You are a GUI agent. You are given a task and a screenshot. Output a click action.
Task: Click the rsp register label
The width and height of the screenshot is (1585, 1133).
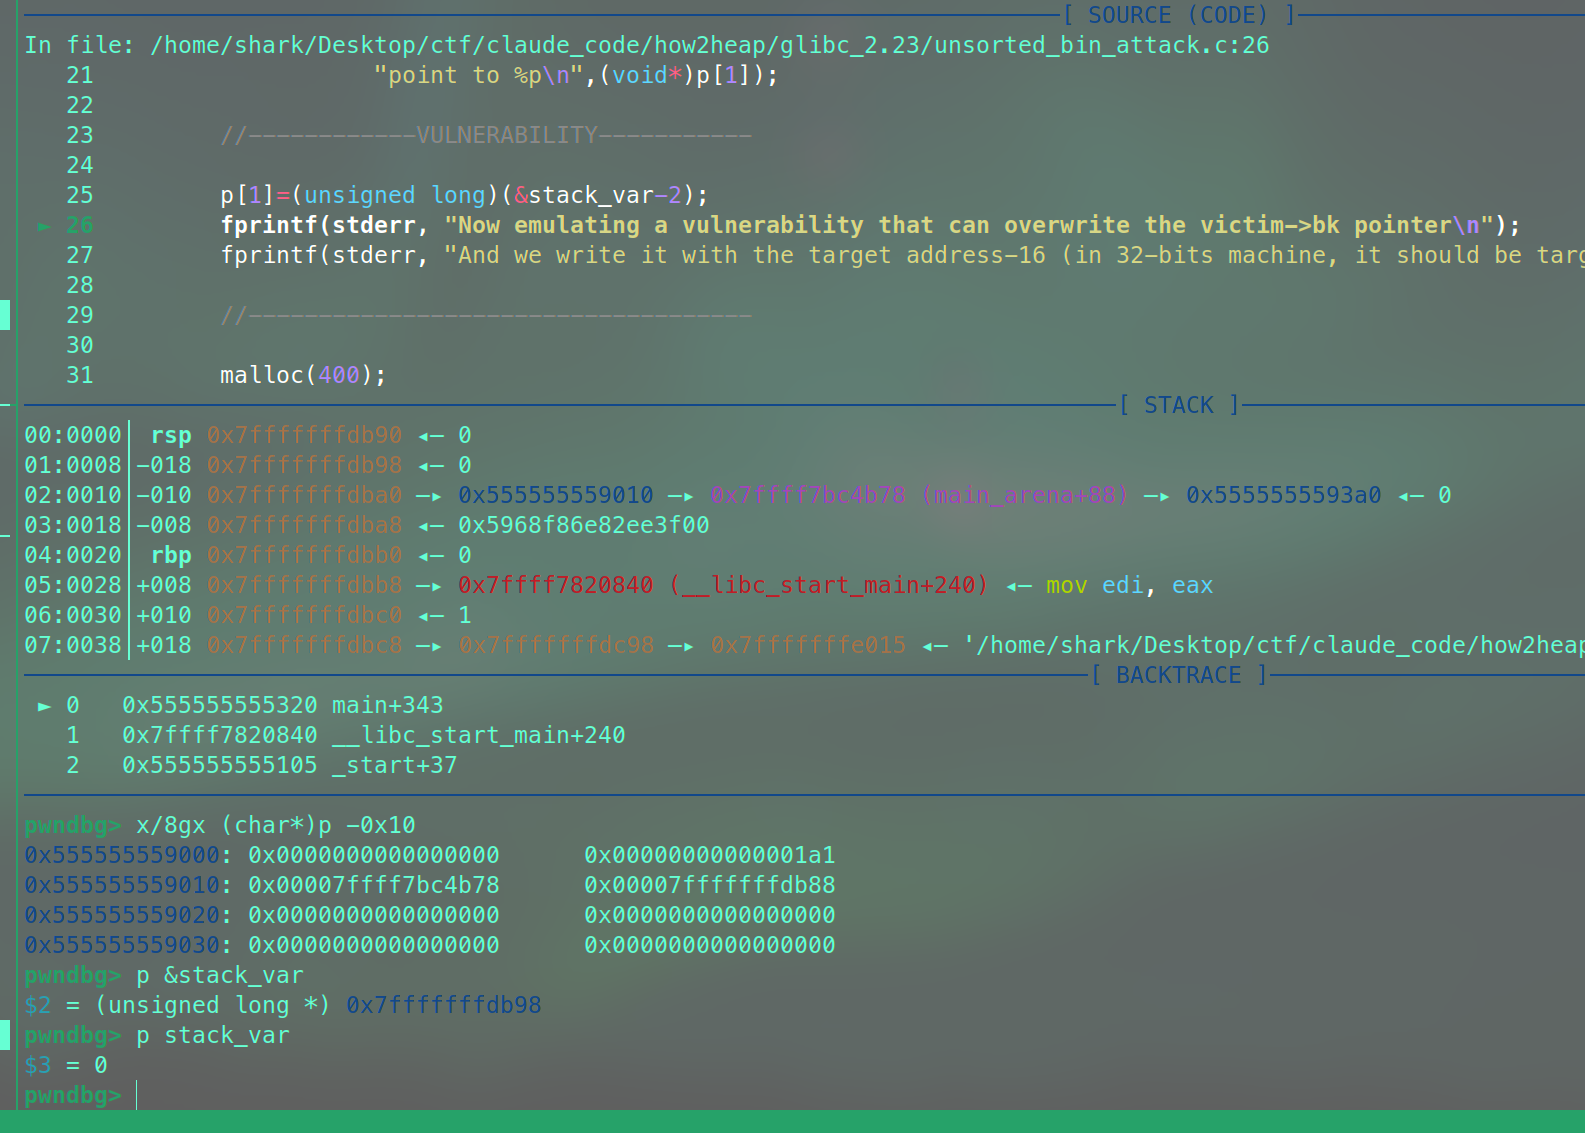171,435
